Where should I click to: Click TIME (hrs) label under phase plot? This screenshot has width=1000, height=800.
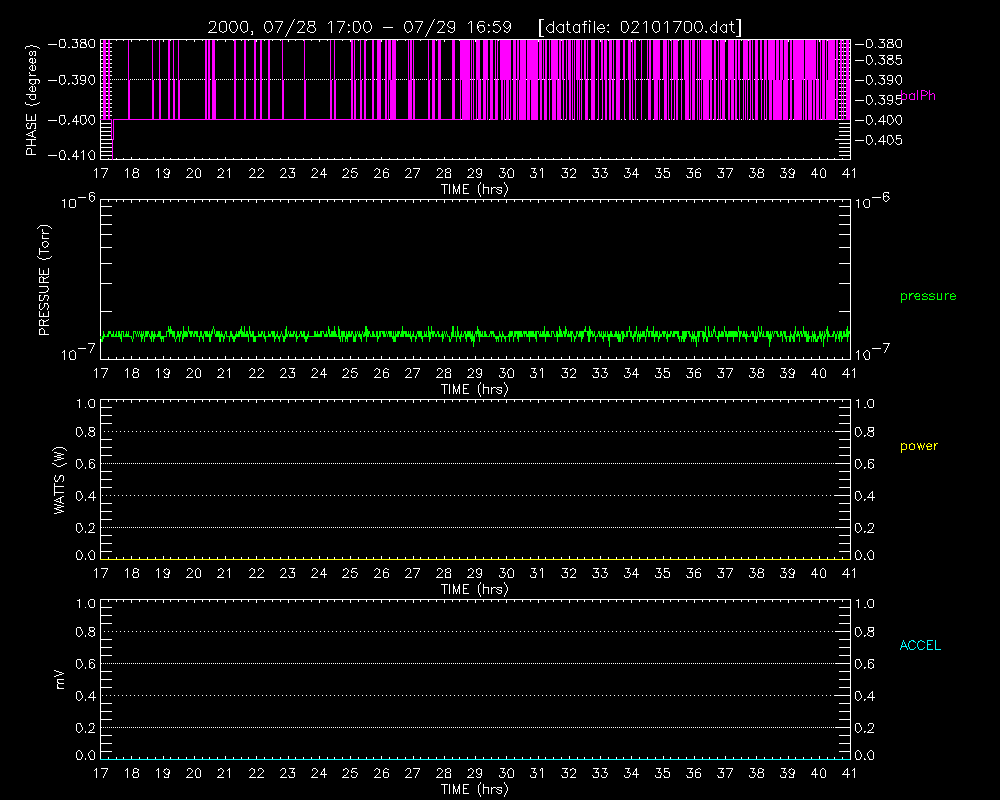pyautogui.click(x=474, y=189)
